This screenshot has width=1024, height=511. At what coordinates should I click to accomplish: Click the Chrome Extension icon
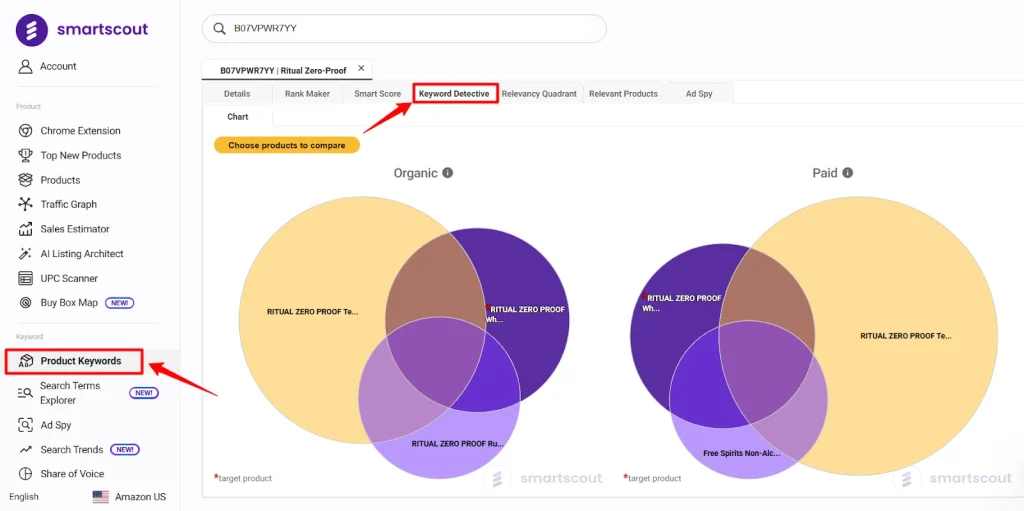pyautogui.click(x=25, y=131)
